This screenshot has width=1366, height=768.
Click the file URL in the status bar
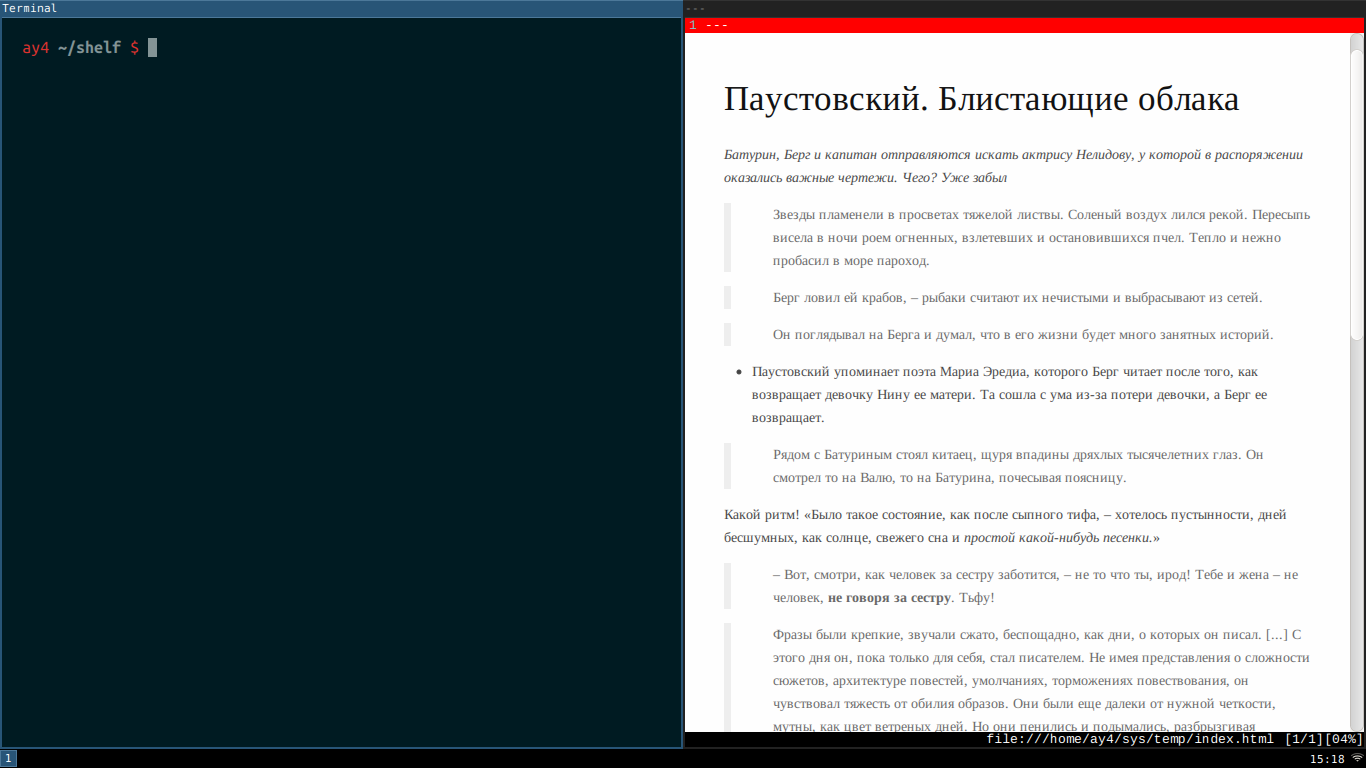click(1129, 740)
